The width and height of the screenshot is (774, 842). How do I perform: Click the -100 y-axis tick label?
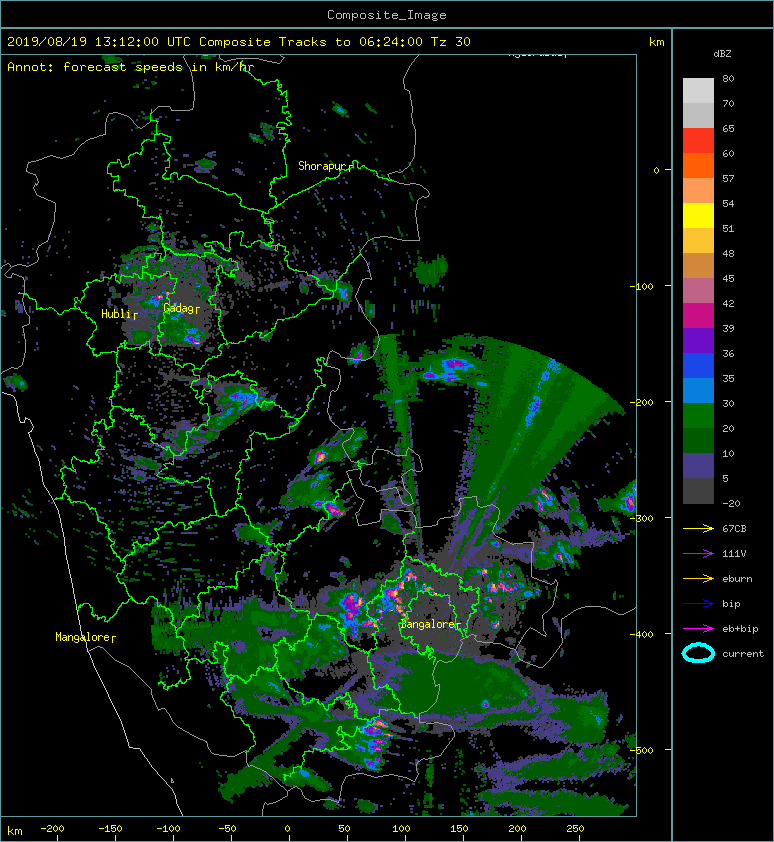641,286
